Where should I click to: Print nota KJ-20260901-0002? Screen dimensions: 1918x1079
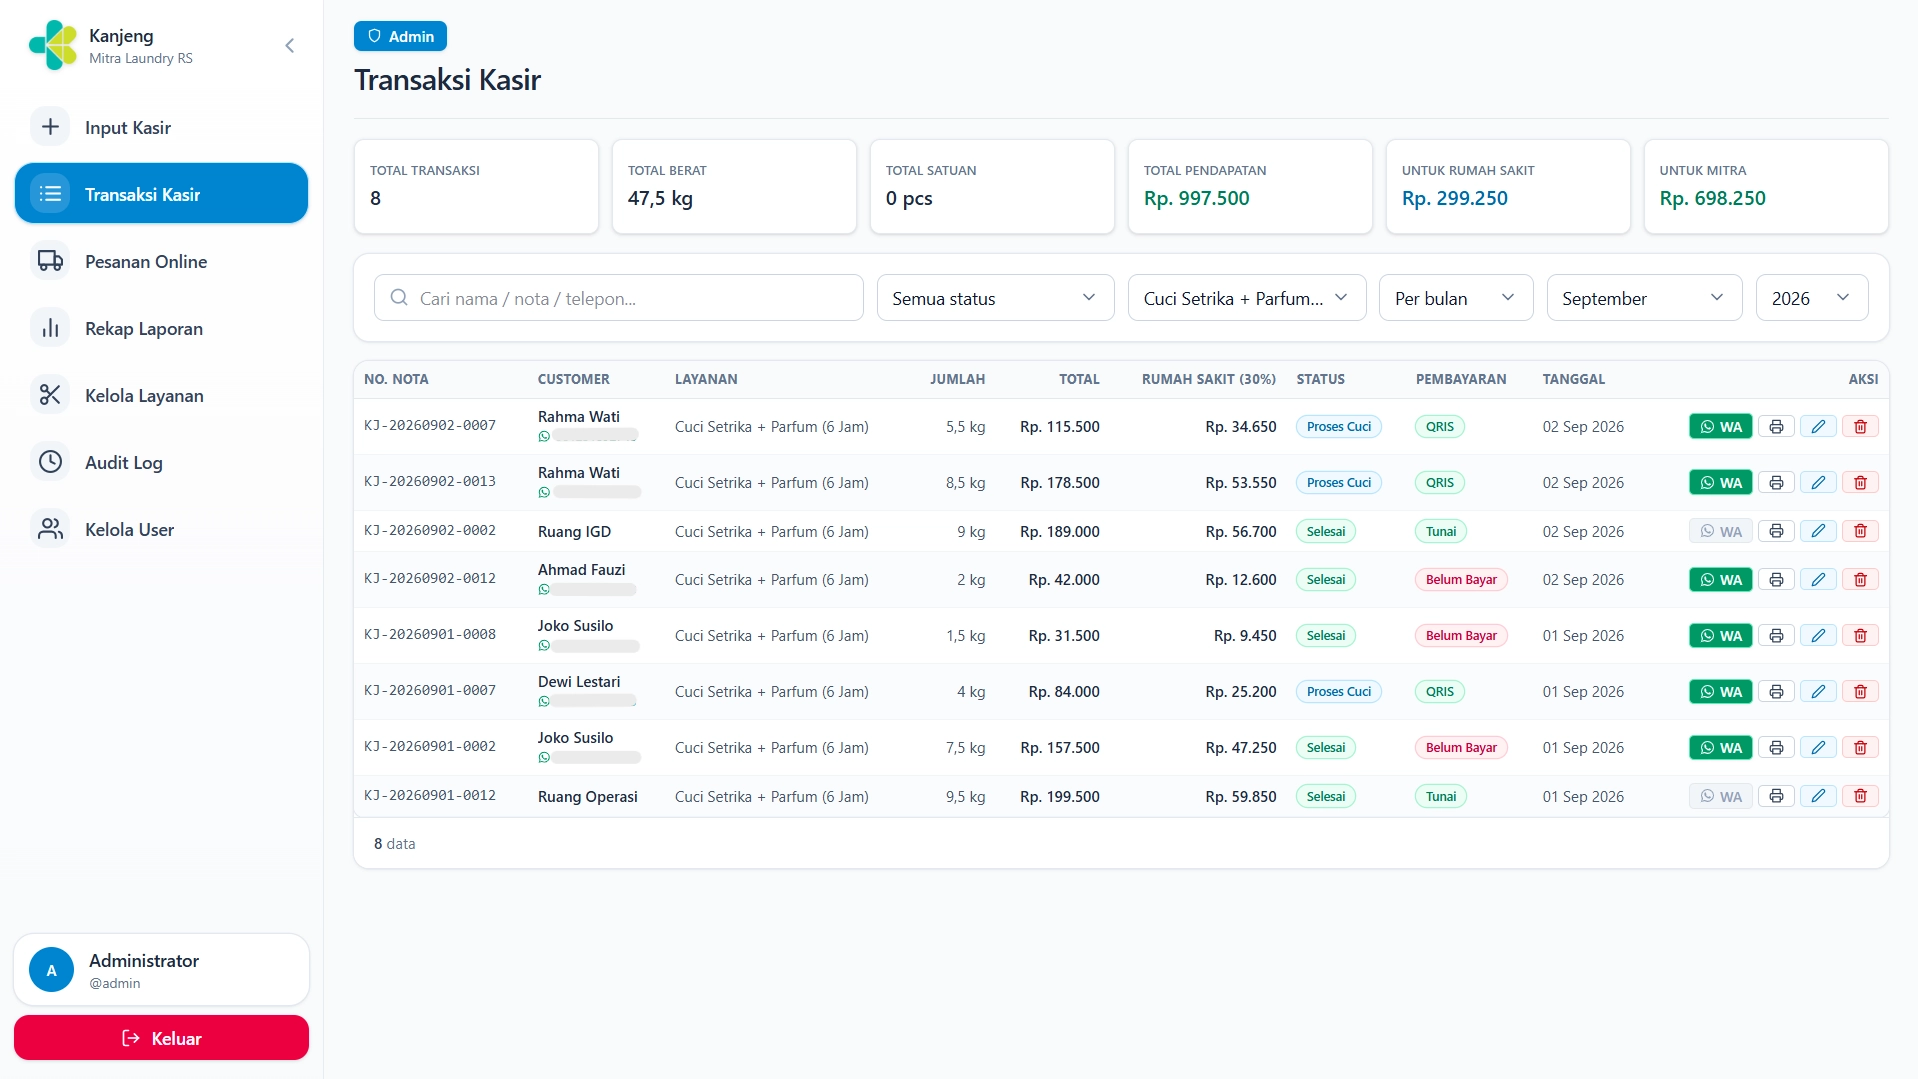click(1776, 748)
